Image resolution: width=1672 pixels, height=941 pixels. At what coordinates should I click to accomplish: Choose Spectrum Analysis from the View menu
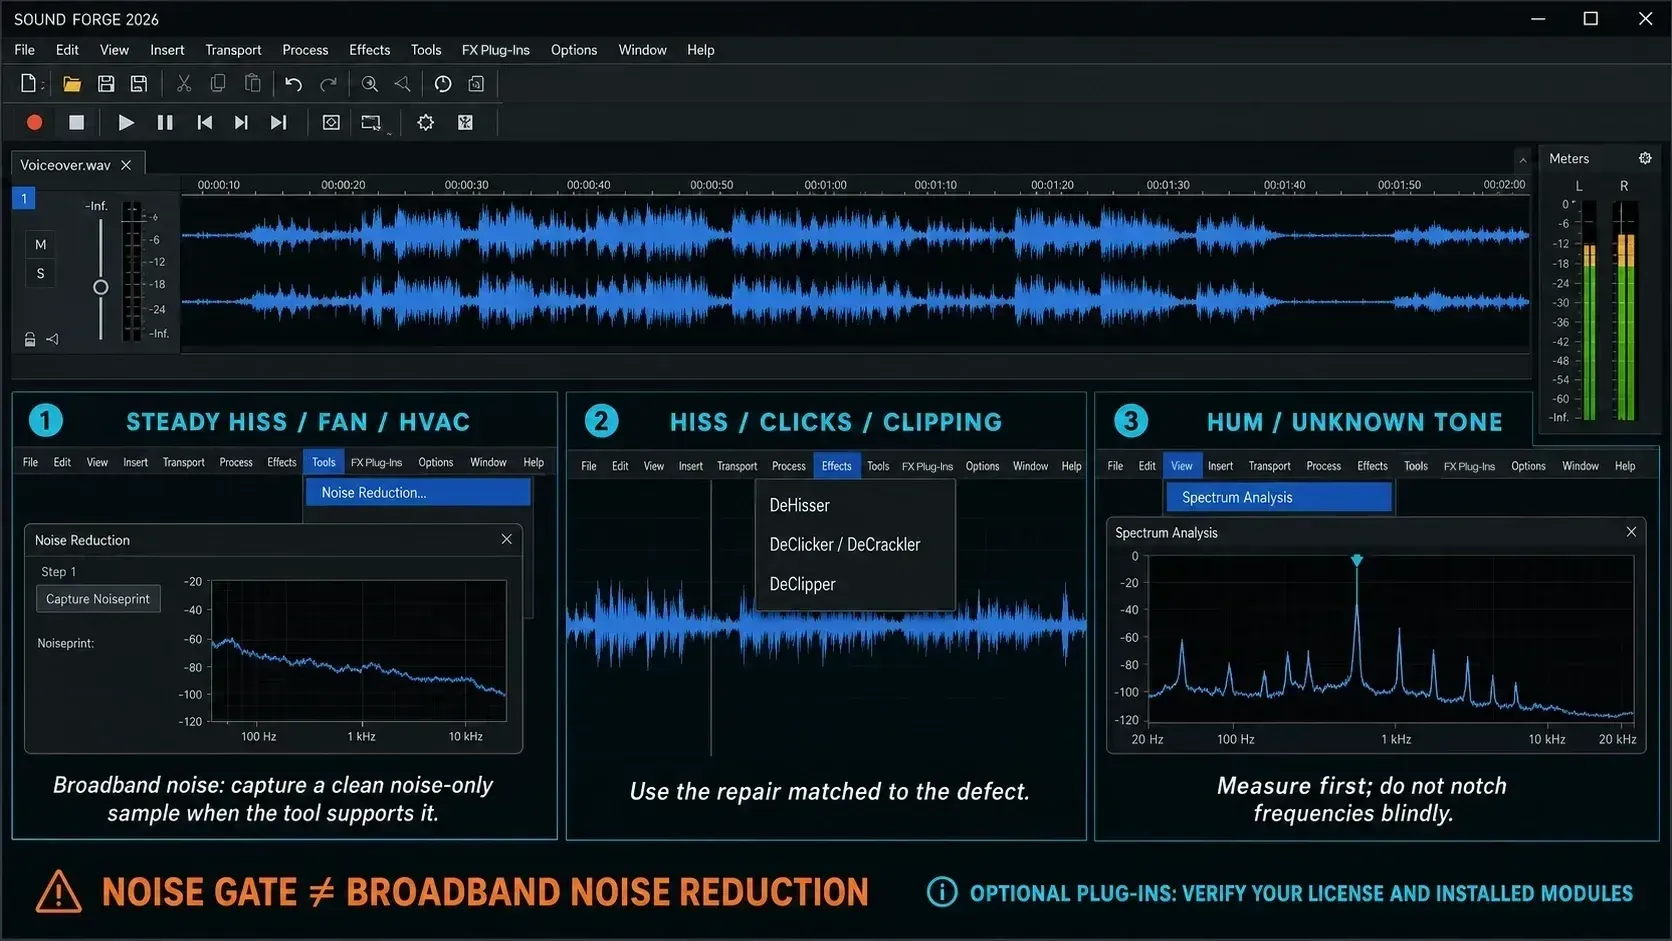[x=1279, y=497]
